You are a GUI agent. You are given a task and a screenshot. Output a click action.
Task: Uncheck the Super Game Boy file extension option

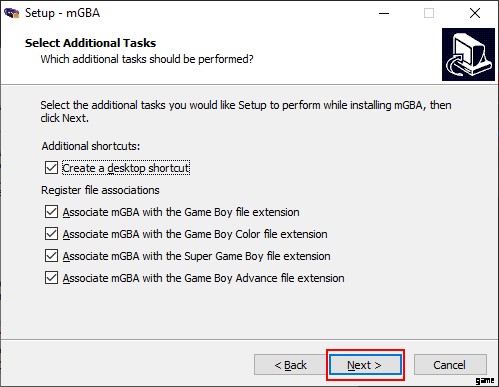pyautogui.click(x=51, y=256)
